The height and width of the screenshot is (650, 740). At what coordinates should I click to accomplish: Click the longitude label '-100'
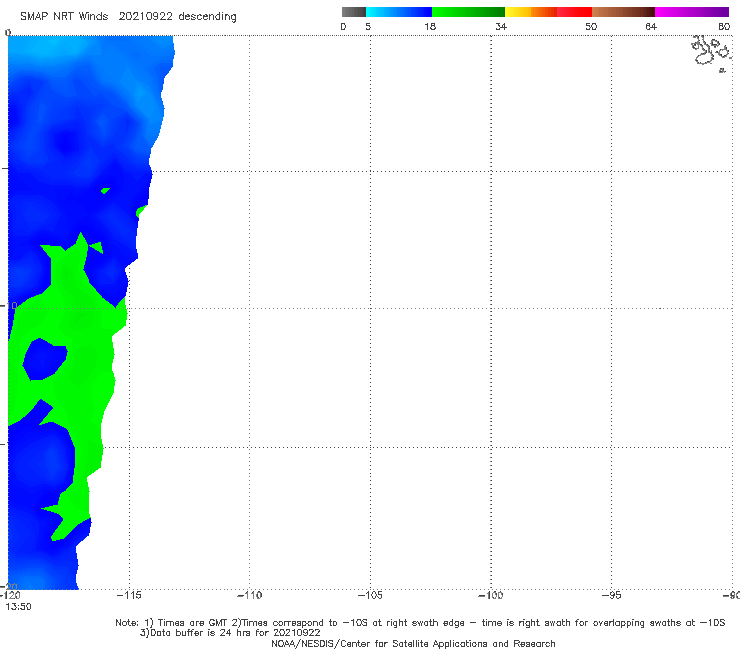[x=491, y=595]
